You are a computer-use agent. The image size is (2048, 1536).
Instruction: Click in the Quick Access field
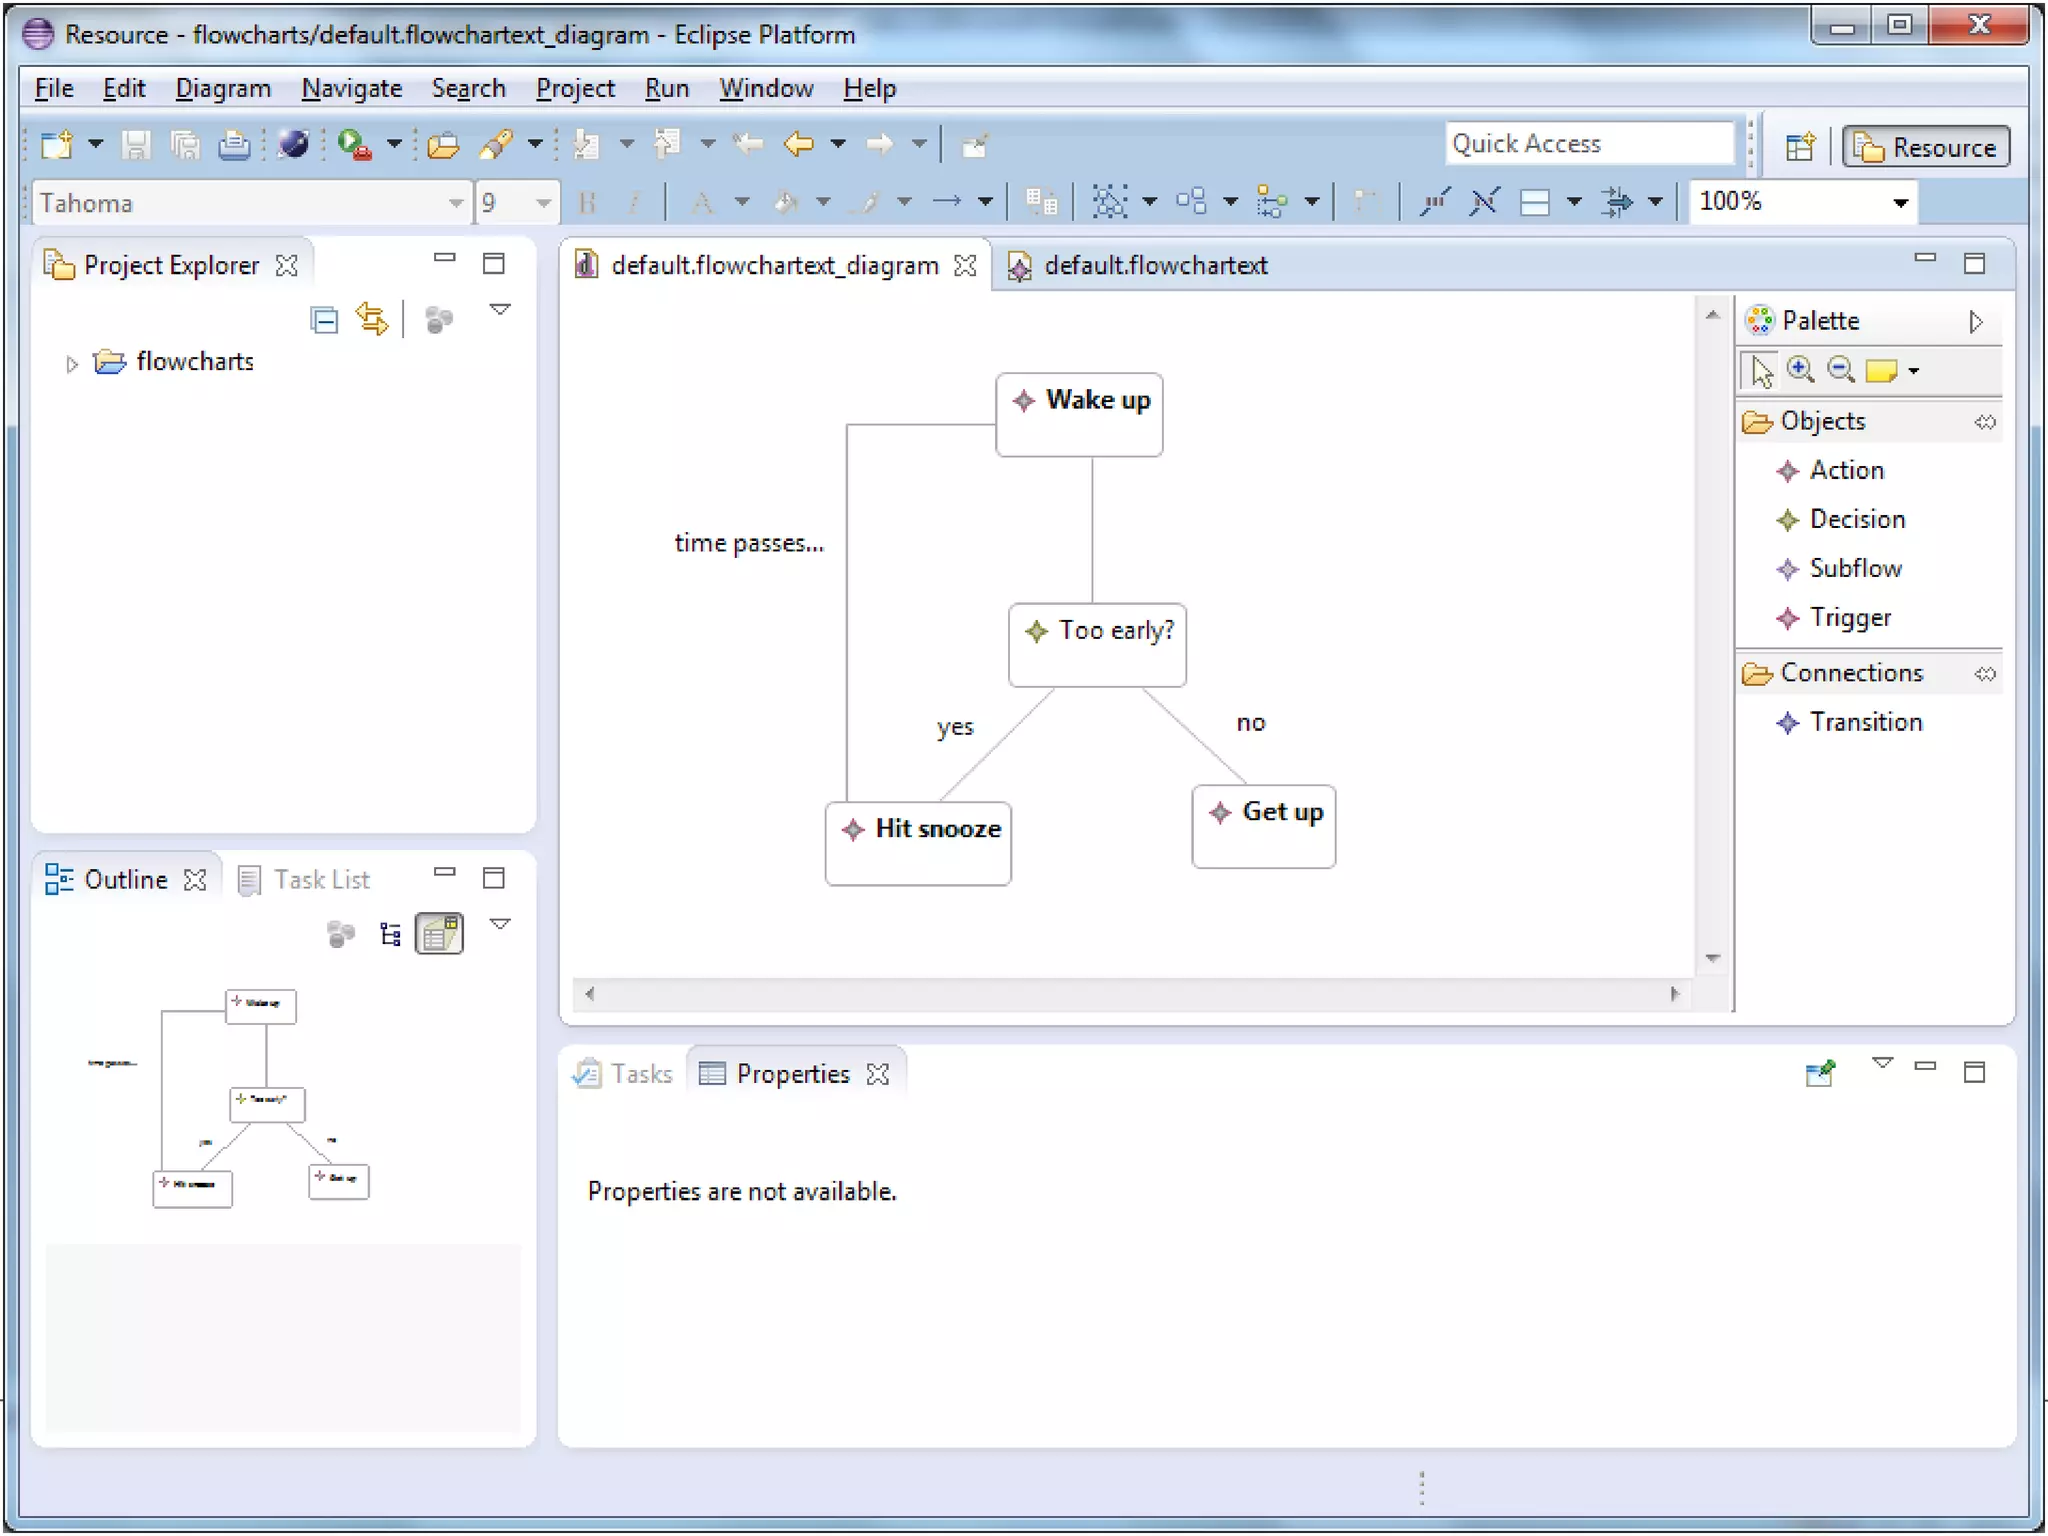coord(1588,144)
